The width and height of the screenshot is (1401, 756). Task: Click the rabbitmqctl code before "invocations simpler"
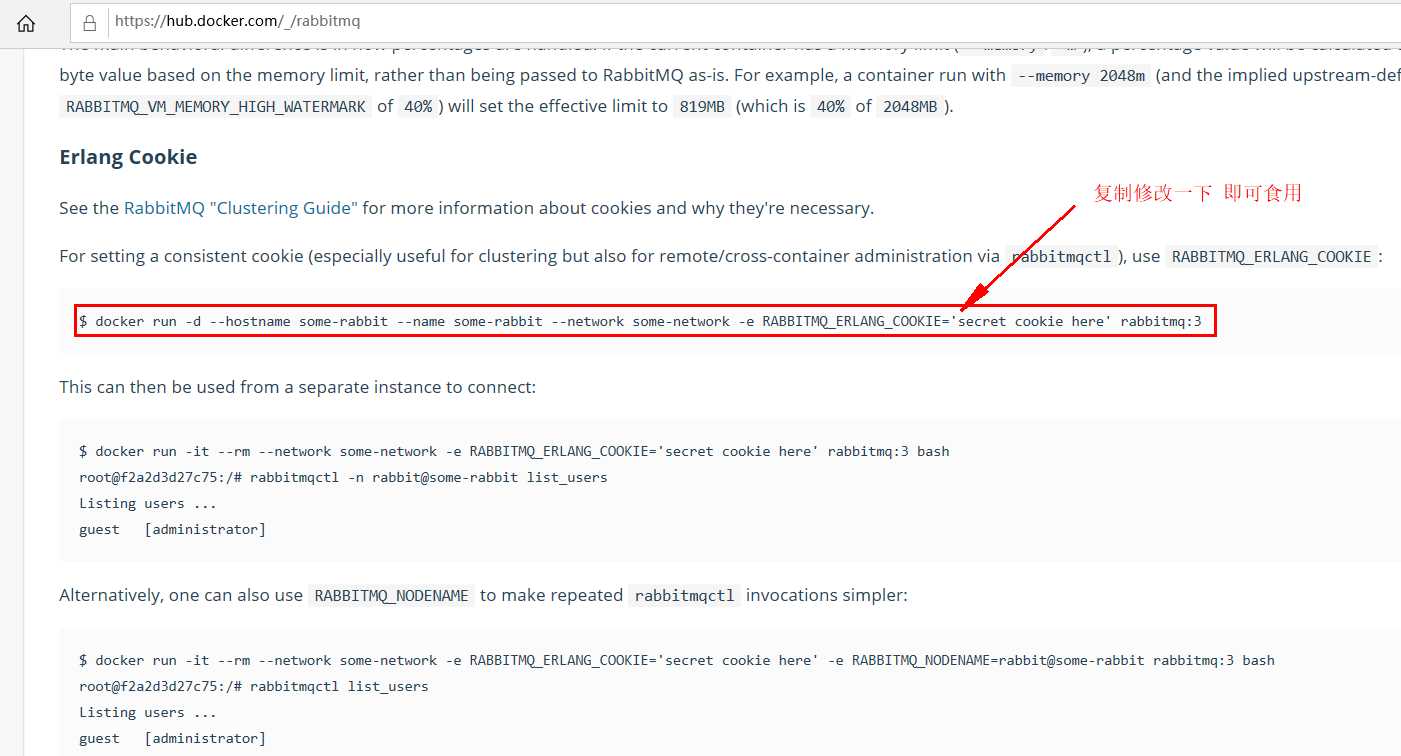685,596
